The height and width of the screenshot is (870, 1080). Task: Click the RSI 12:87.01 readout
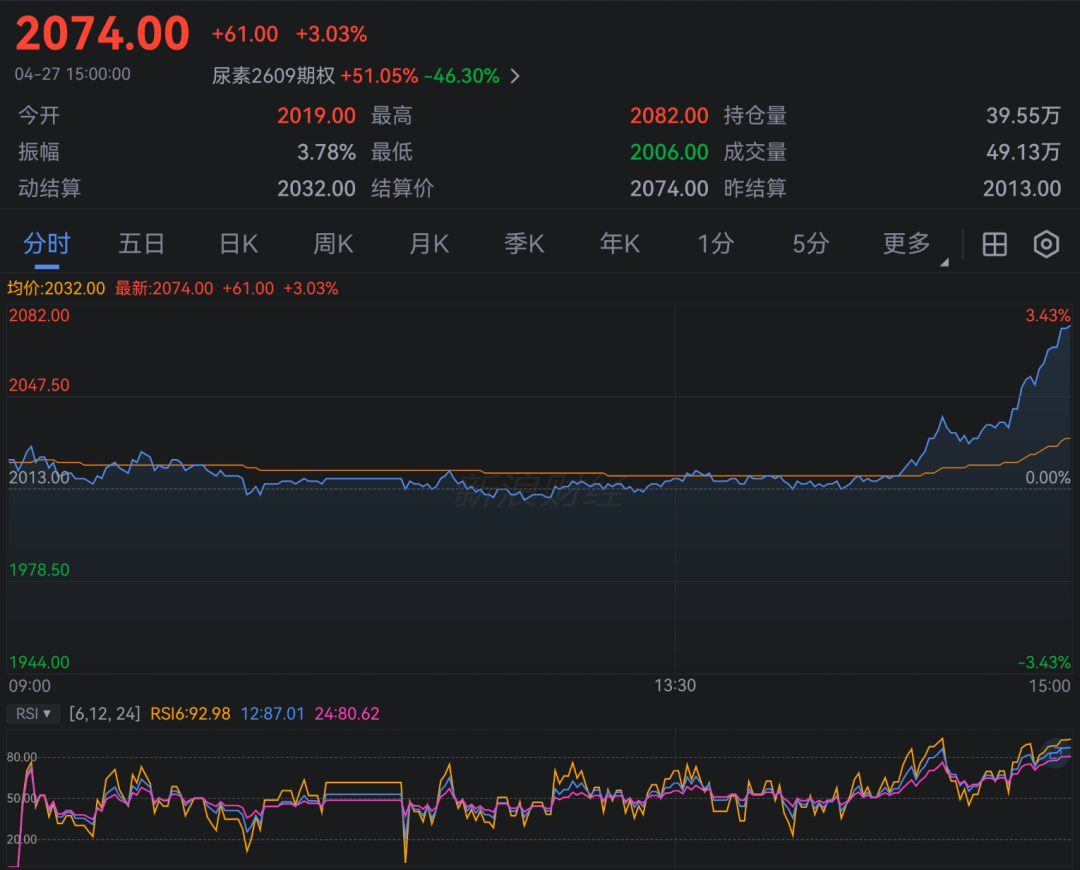pyautogui.click(x=272, y=714)
